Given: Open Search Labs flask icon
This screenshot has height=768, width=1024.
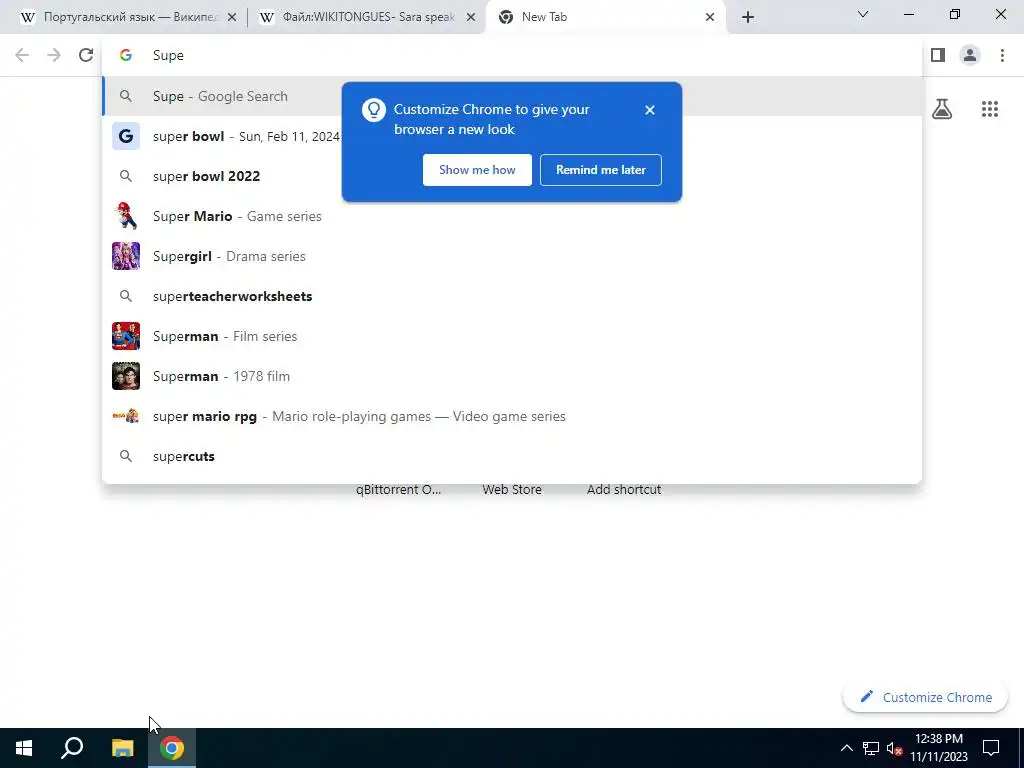Looking at the screenshot, I should (x=942, y=109).
